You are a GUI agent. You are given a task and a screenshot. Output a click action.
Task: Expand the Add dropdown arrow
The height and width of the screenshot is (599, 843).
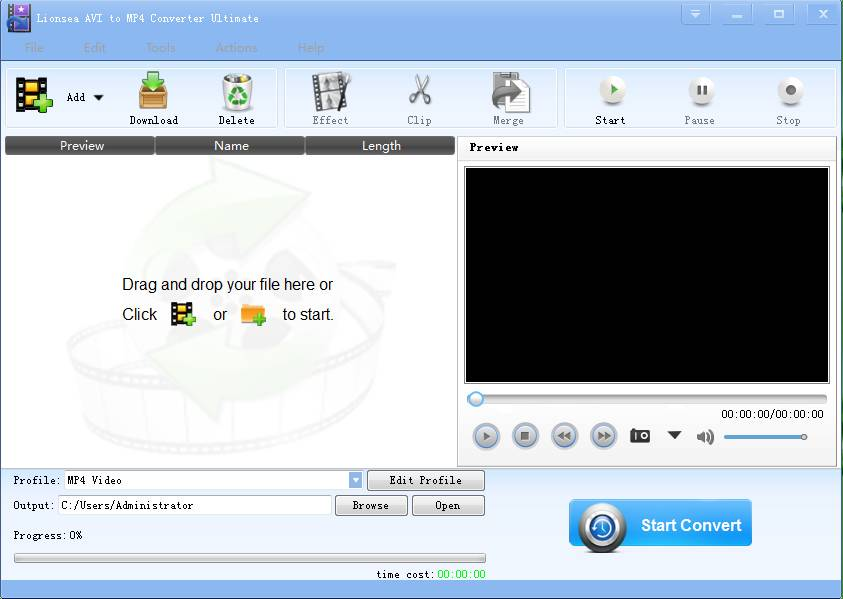[98, 97]
